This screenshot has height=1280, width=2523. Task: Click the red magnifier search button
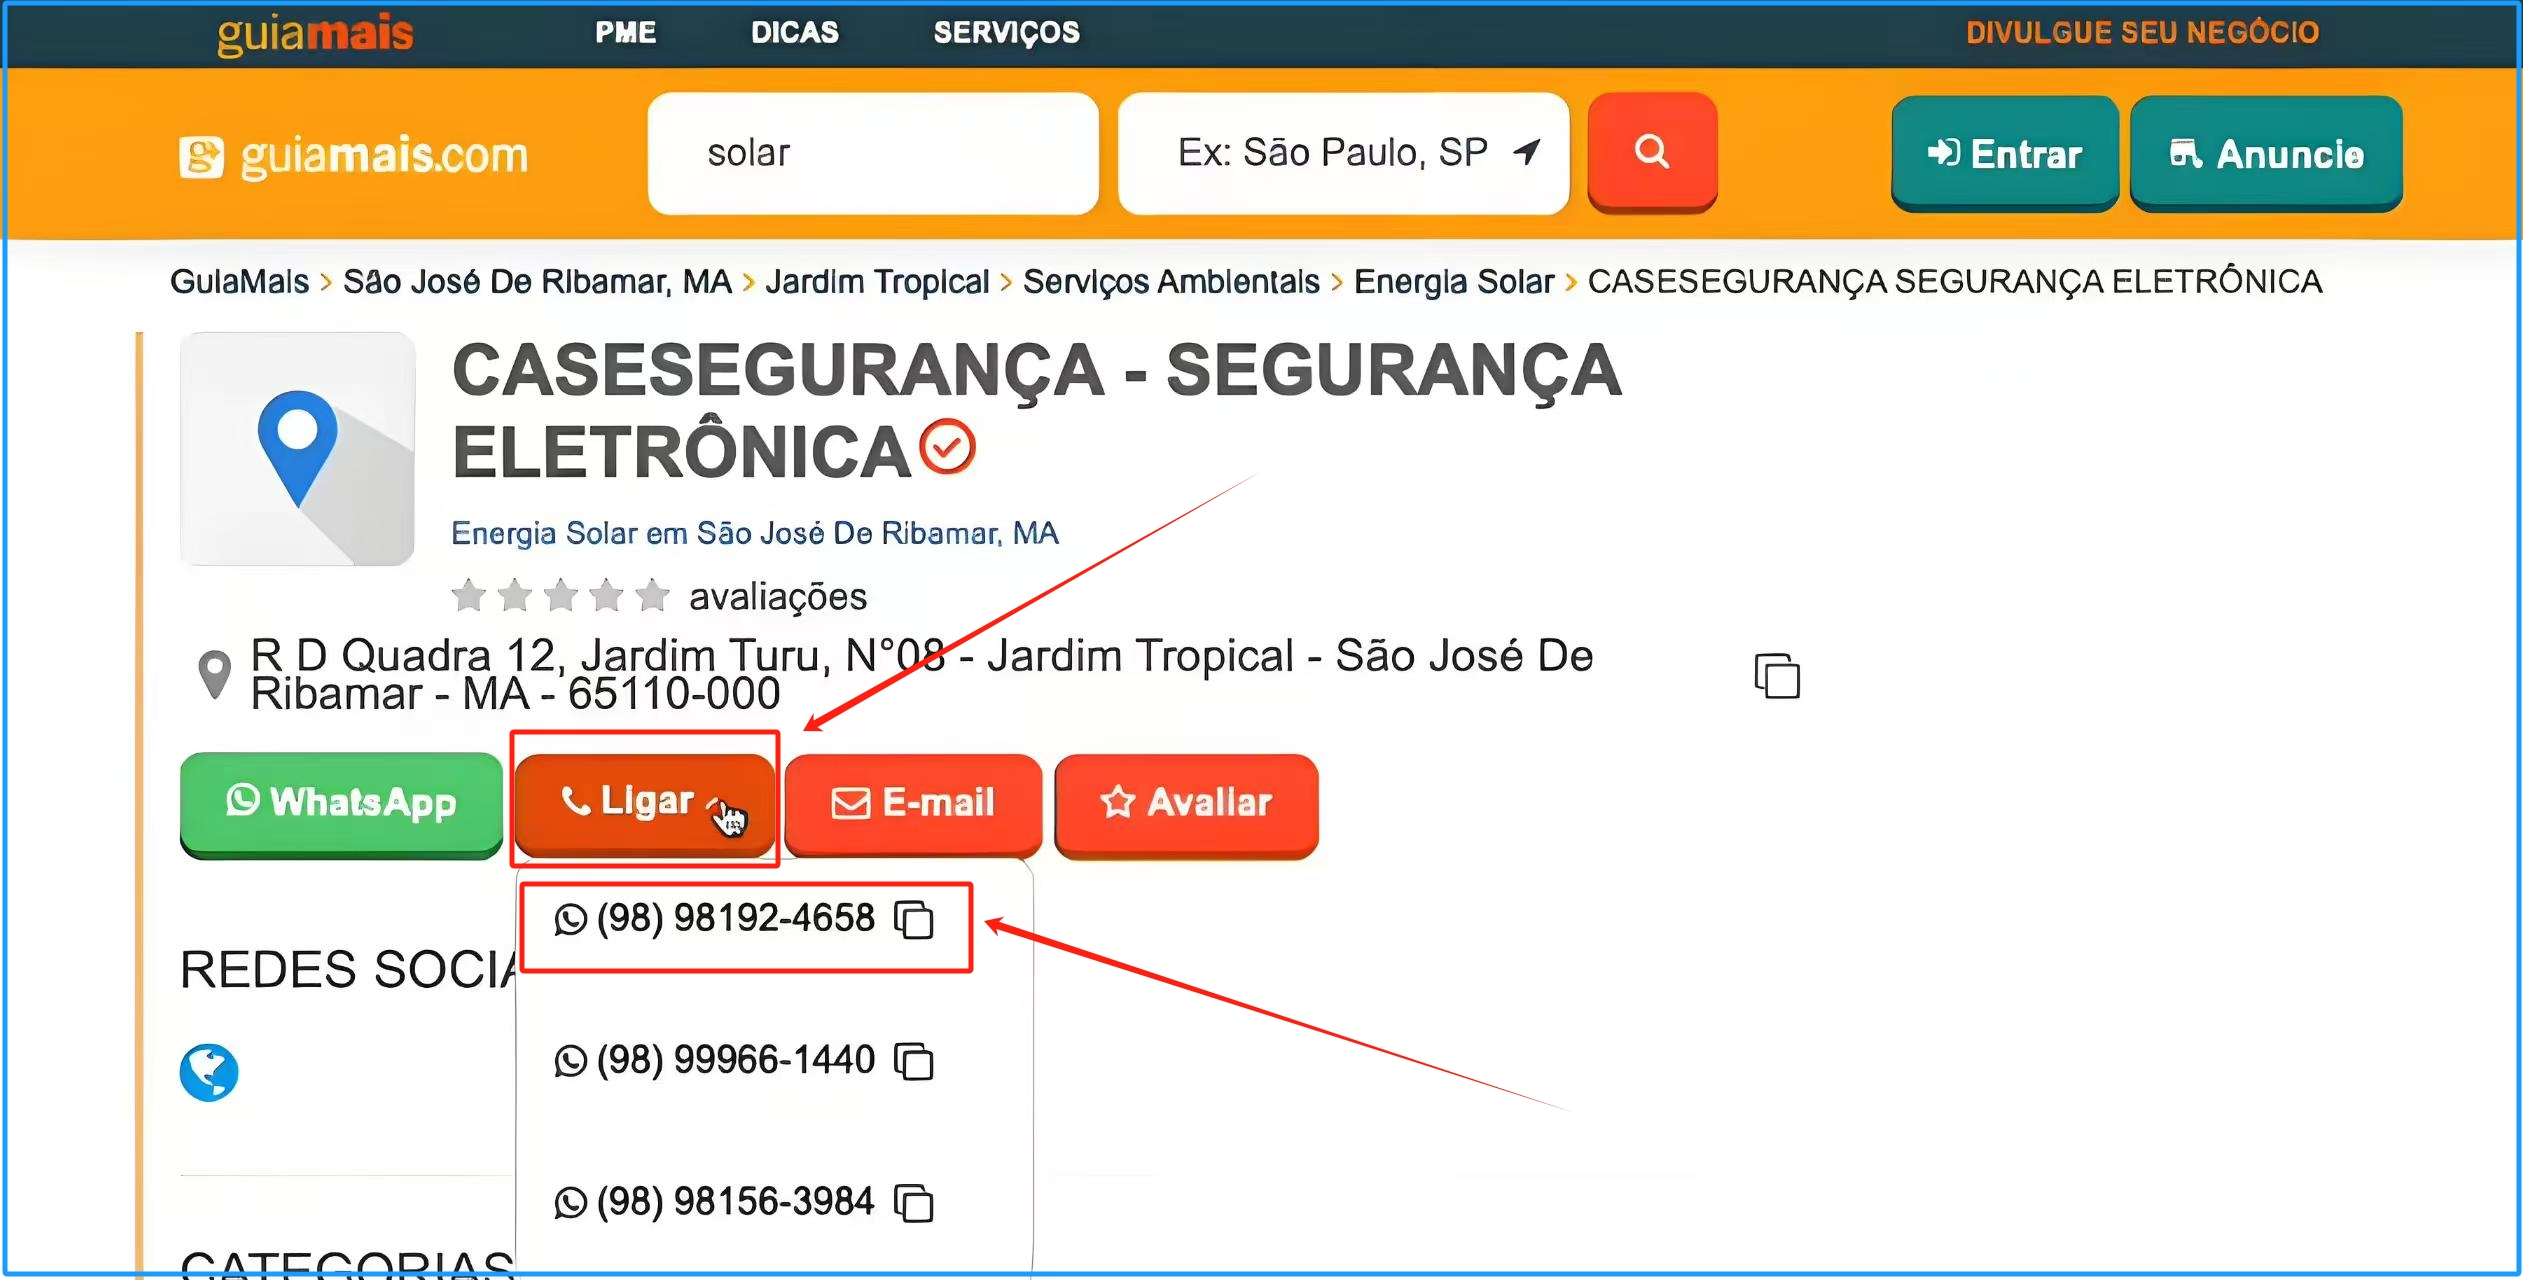tap(1652, 152)
